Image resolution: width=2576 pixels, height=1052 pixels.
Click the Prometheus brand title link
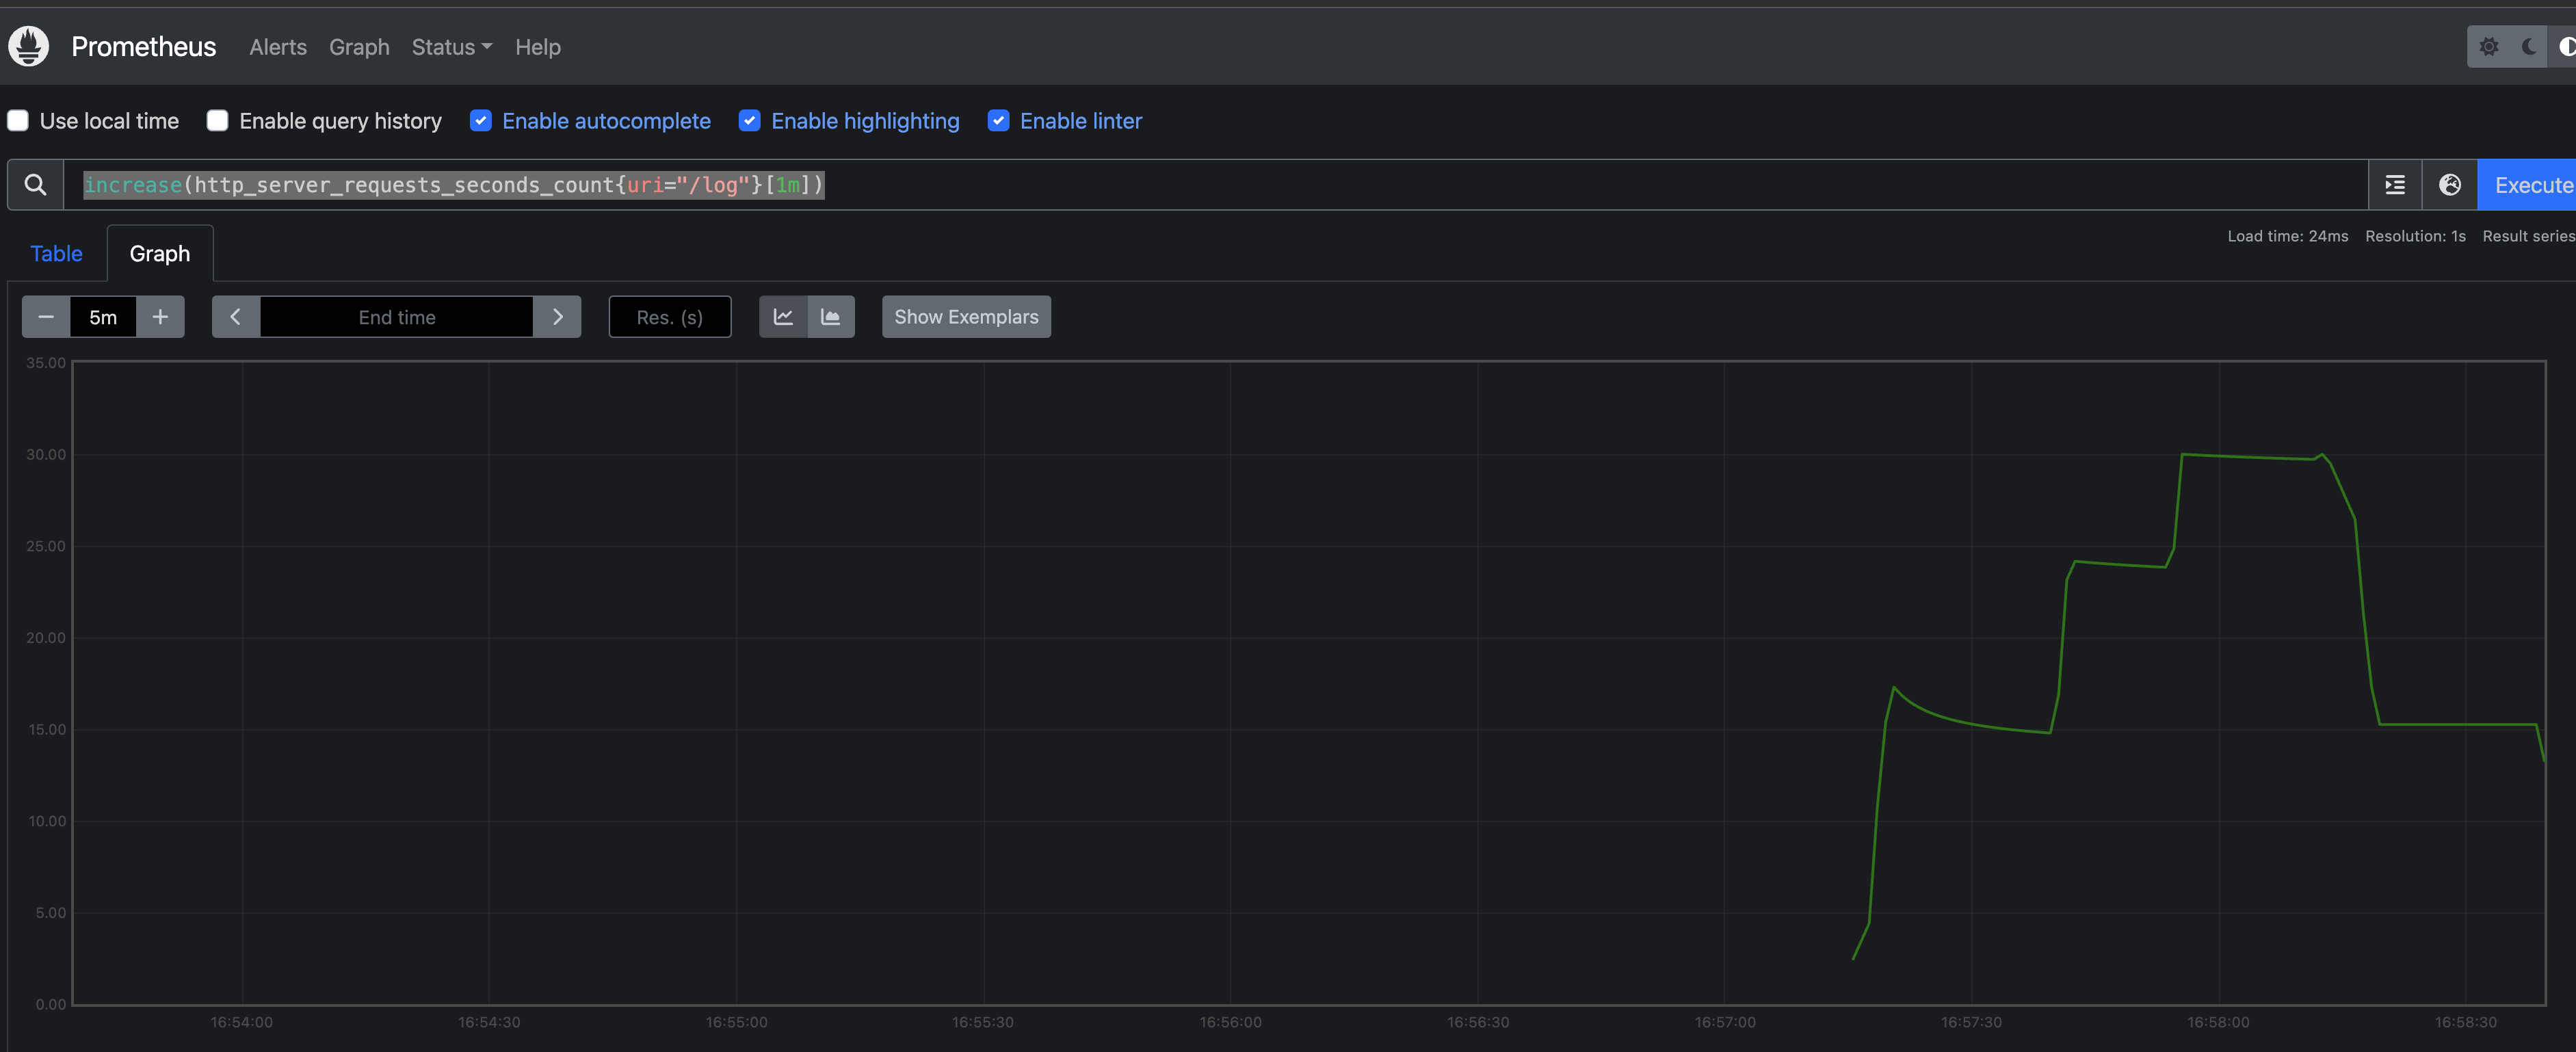click(x=144, y=47)
